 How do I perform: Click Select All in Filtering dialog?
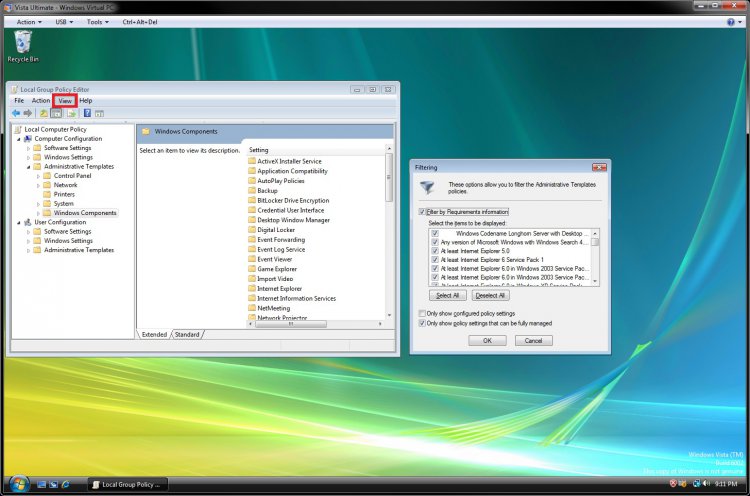448,296
